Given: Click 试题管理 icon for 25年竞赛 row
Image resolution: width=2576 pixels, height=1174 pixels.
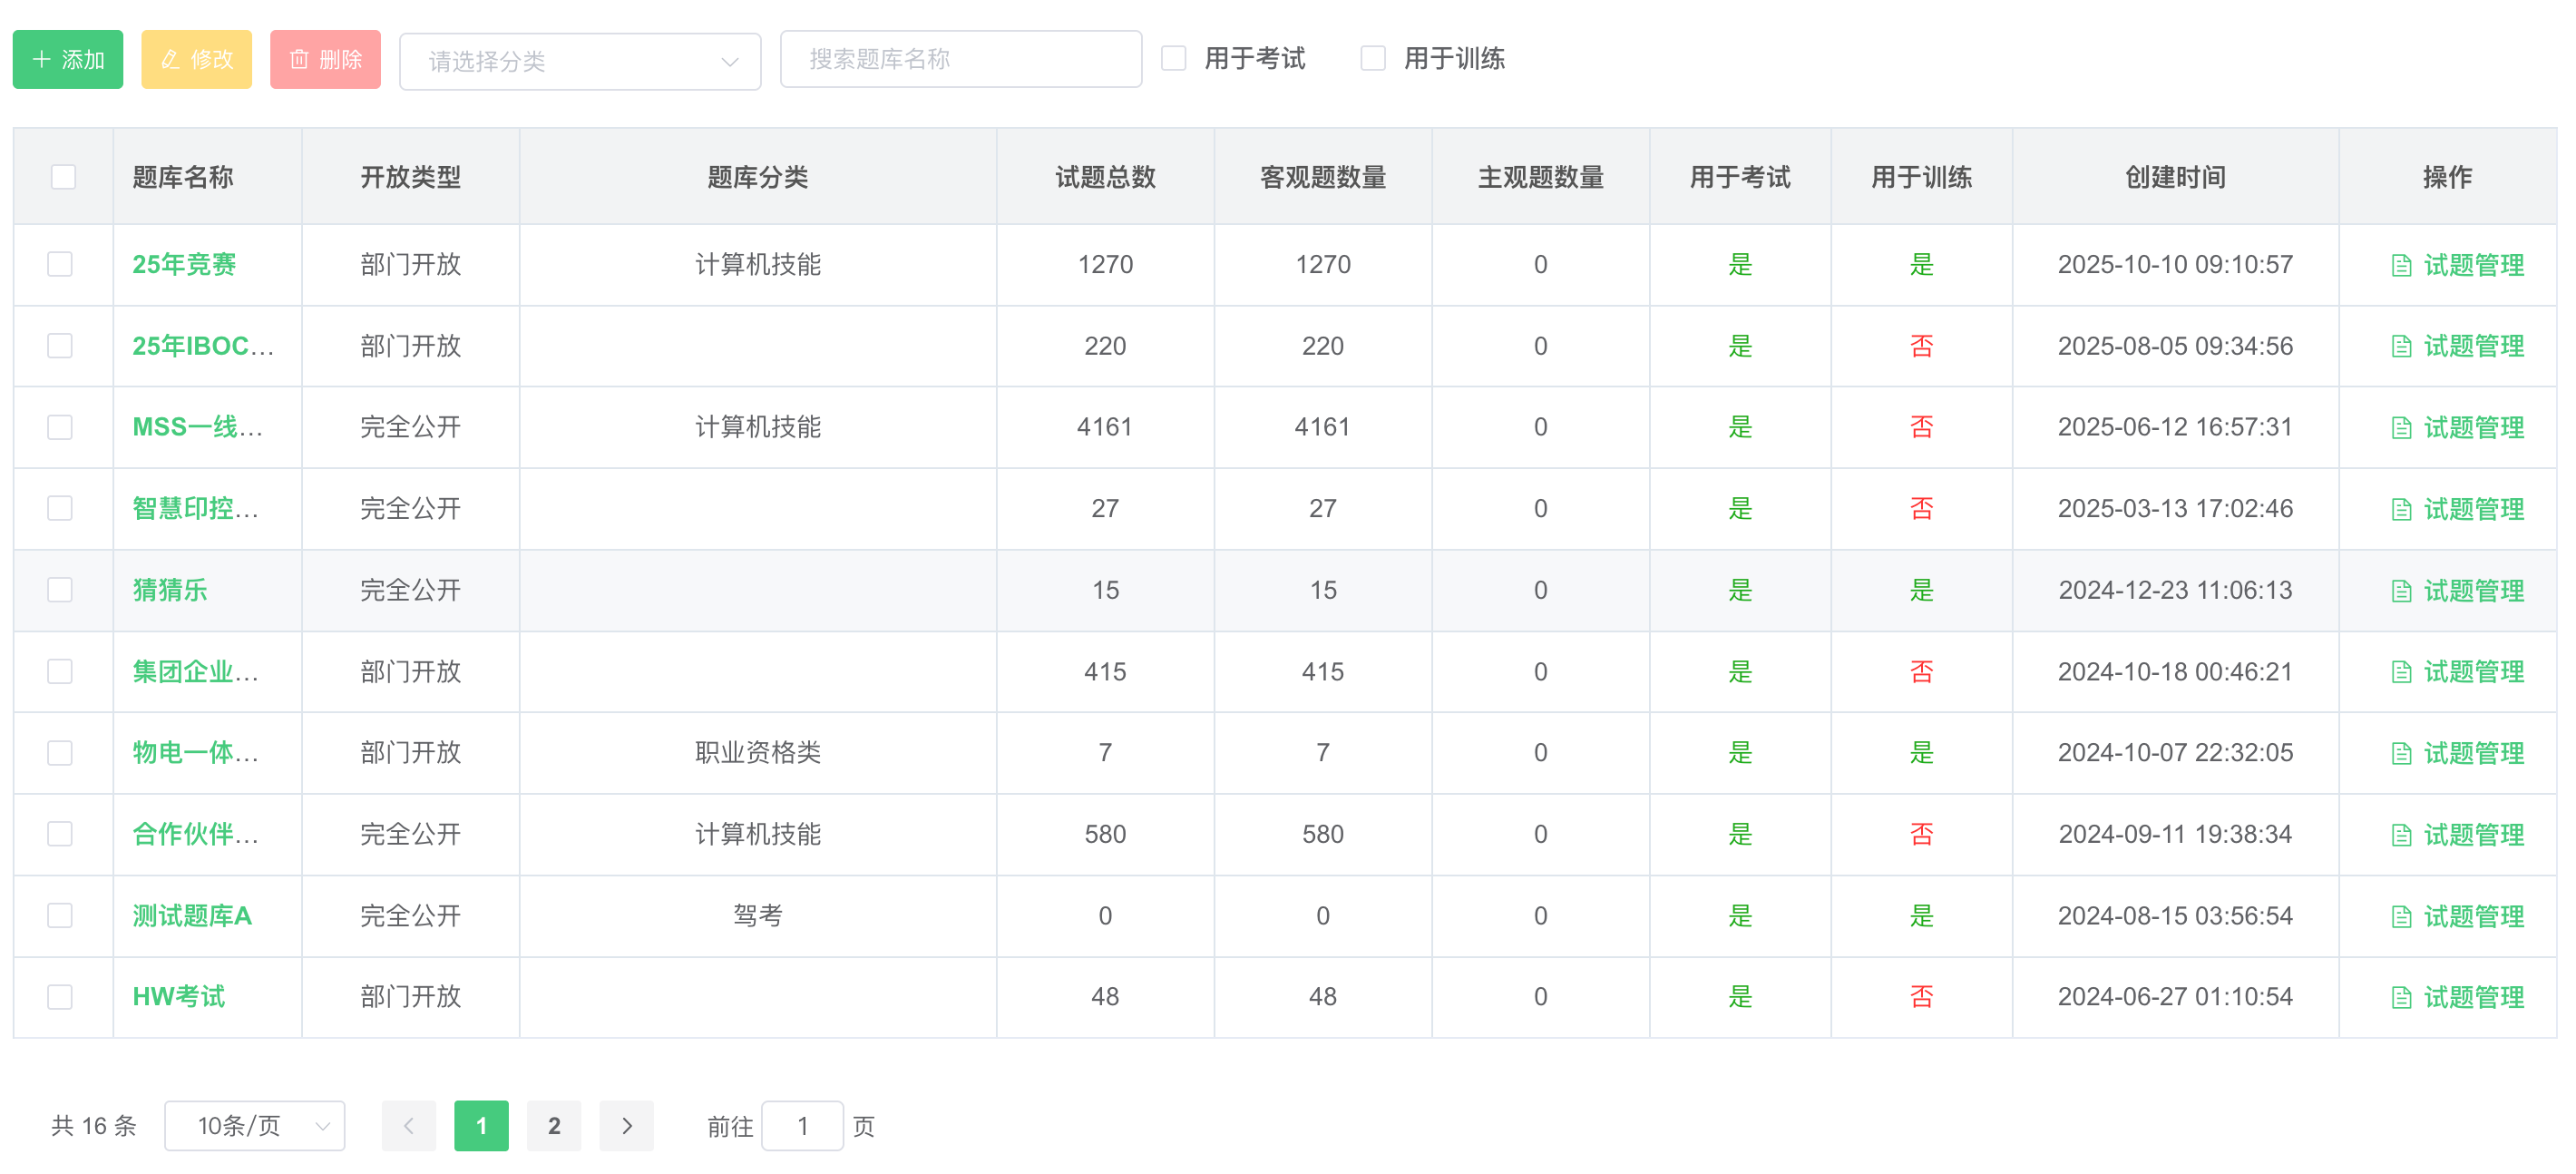Looking at the screenshot, I should 2401,265.
